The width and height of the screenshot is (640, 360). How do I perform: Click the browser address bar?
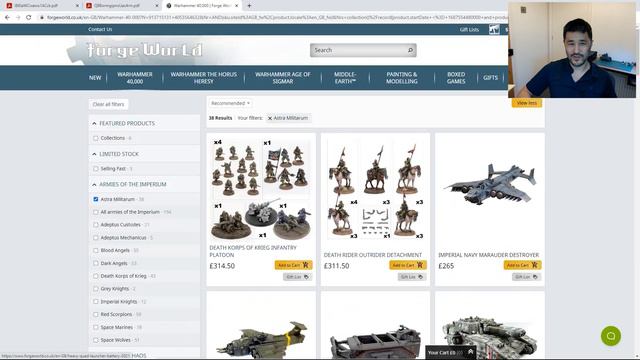(273, 18)
